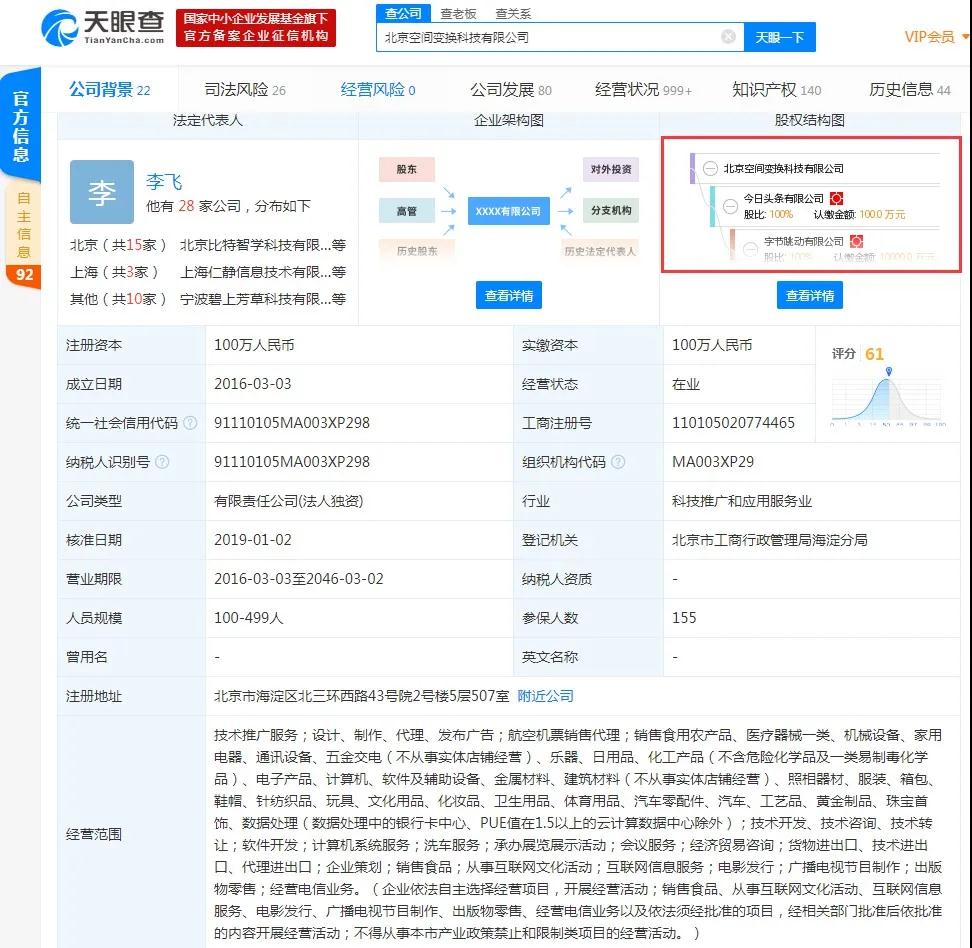Image resolution: width=972 pixels, height=948 pixels.
Task: Select 北京市工商行政管理局海淀分局 registrar text
Action: coord(769,540)
